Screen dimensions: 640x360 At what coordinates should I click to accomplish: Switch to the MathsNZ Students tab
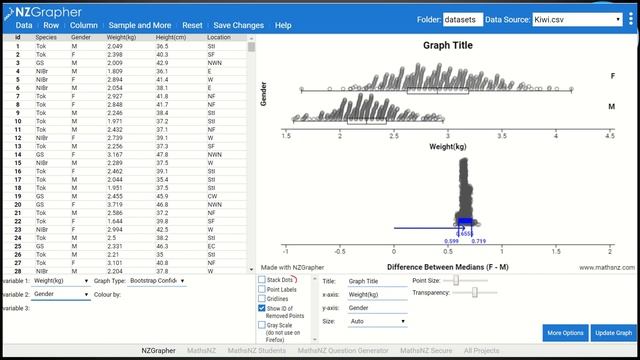point(257,351)
